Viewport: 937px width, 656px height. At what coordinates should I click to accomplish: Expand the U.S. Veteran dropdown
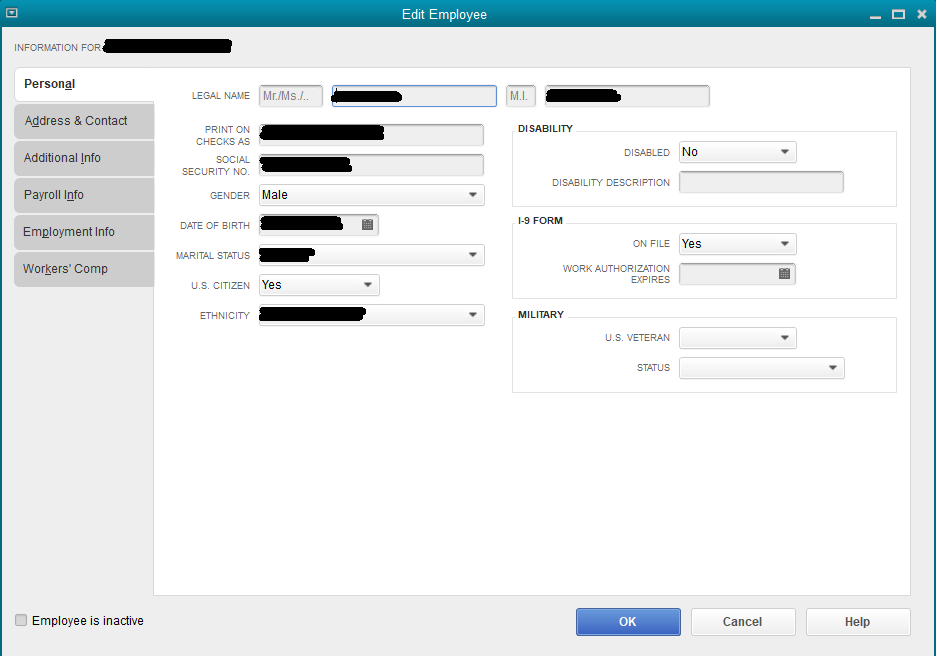pos(785,337)
